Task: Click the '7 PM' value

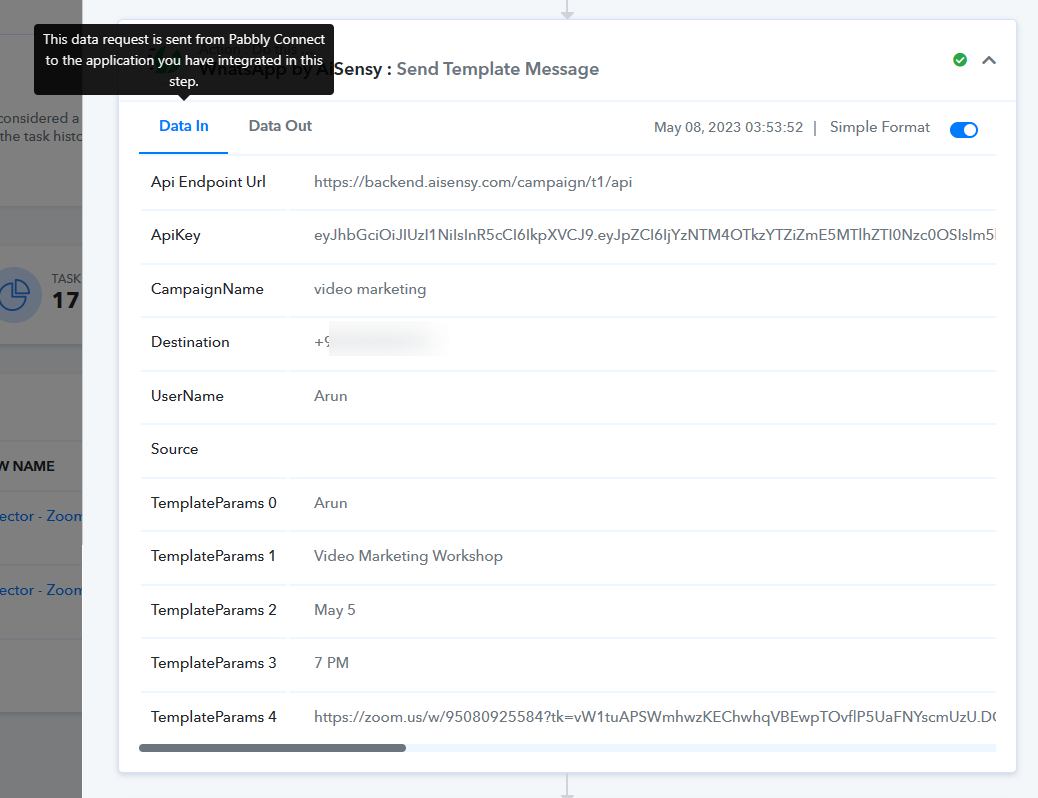Action: point(331,663)
